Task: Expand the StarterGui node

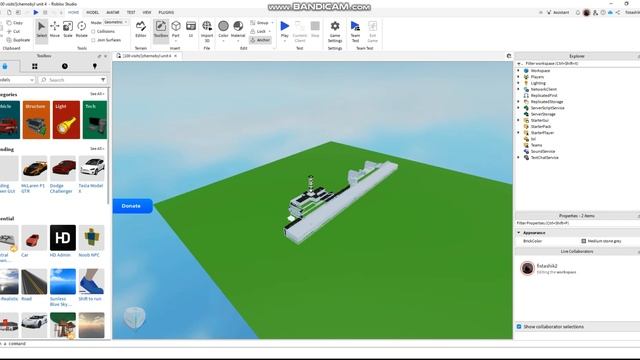Action: pos(518,120)
